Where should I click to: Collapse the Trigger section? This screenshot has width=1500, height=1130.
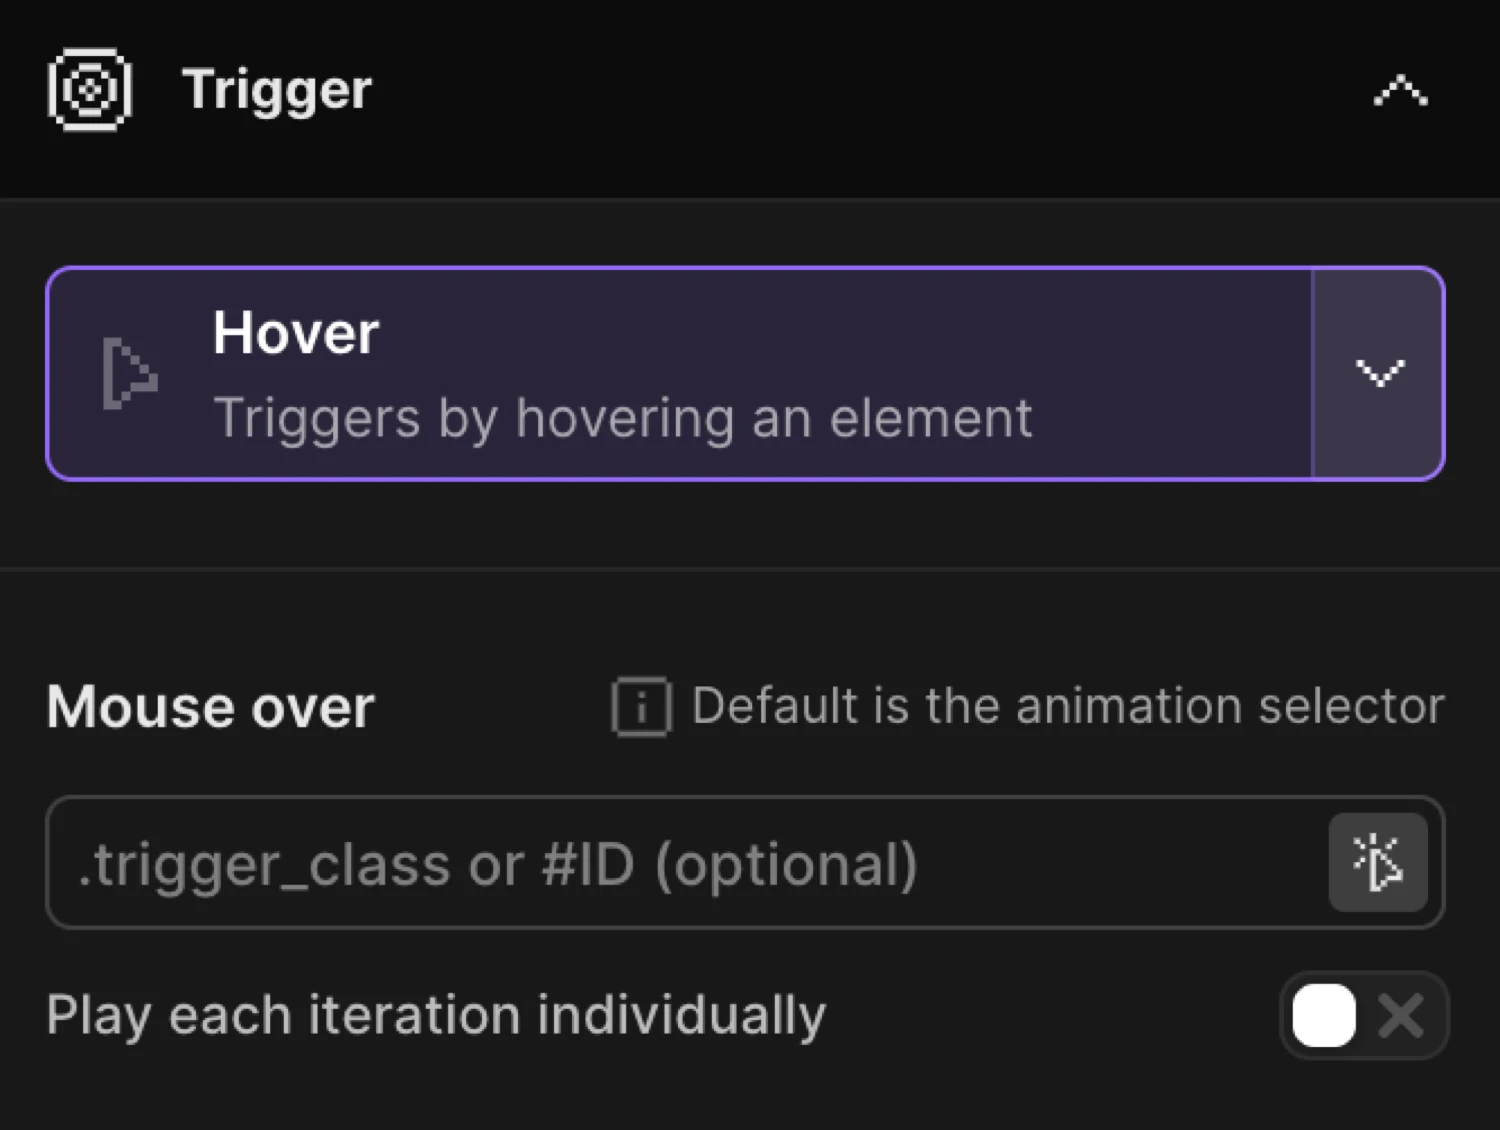point(1398,90)
